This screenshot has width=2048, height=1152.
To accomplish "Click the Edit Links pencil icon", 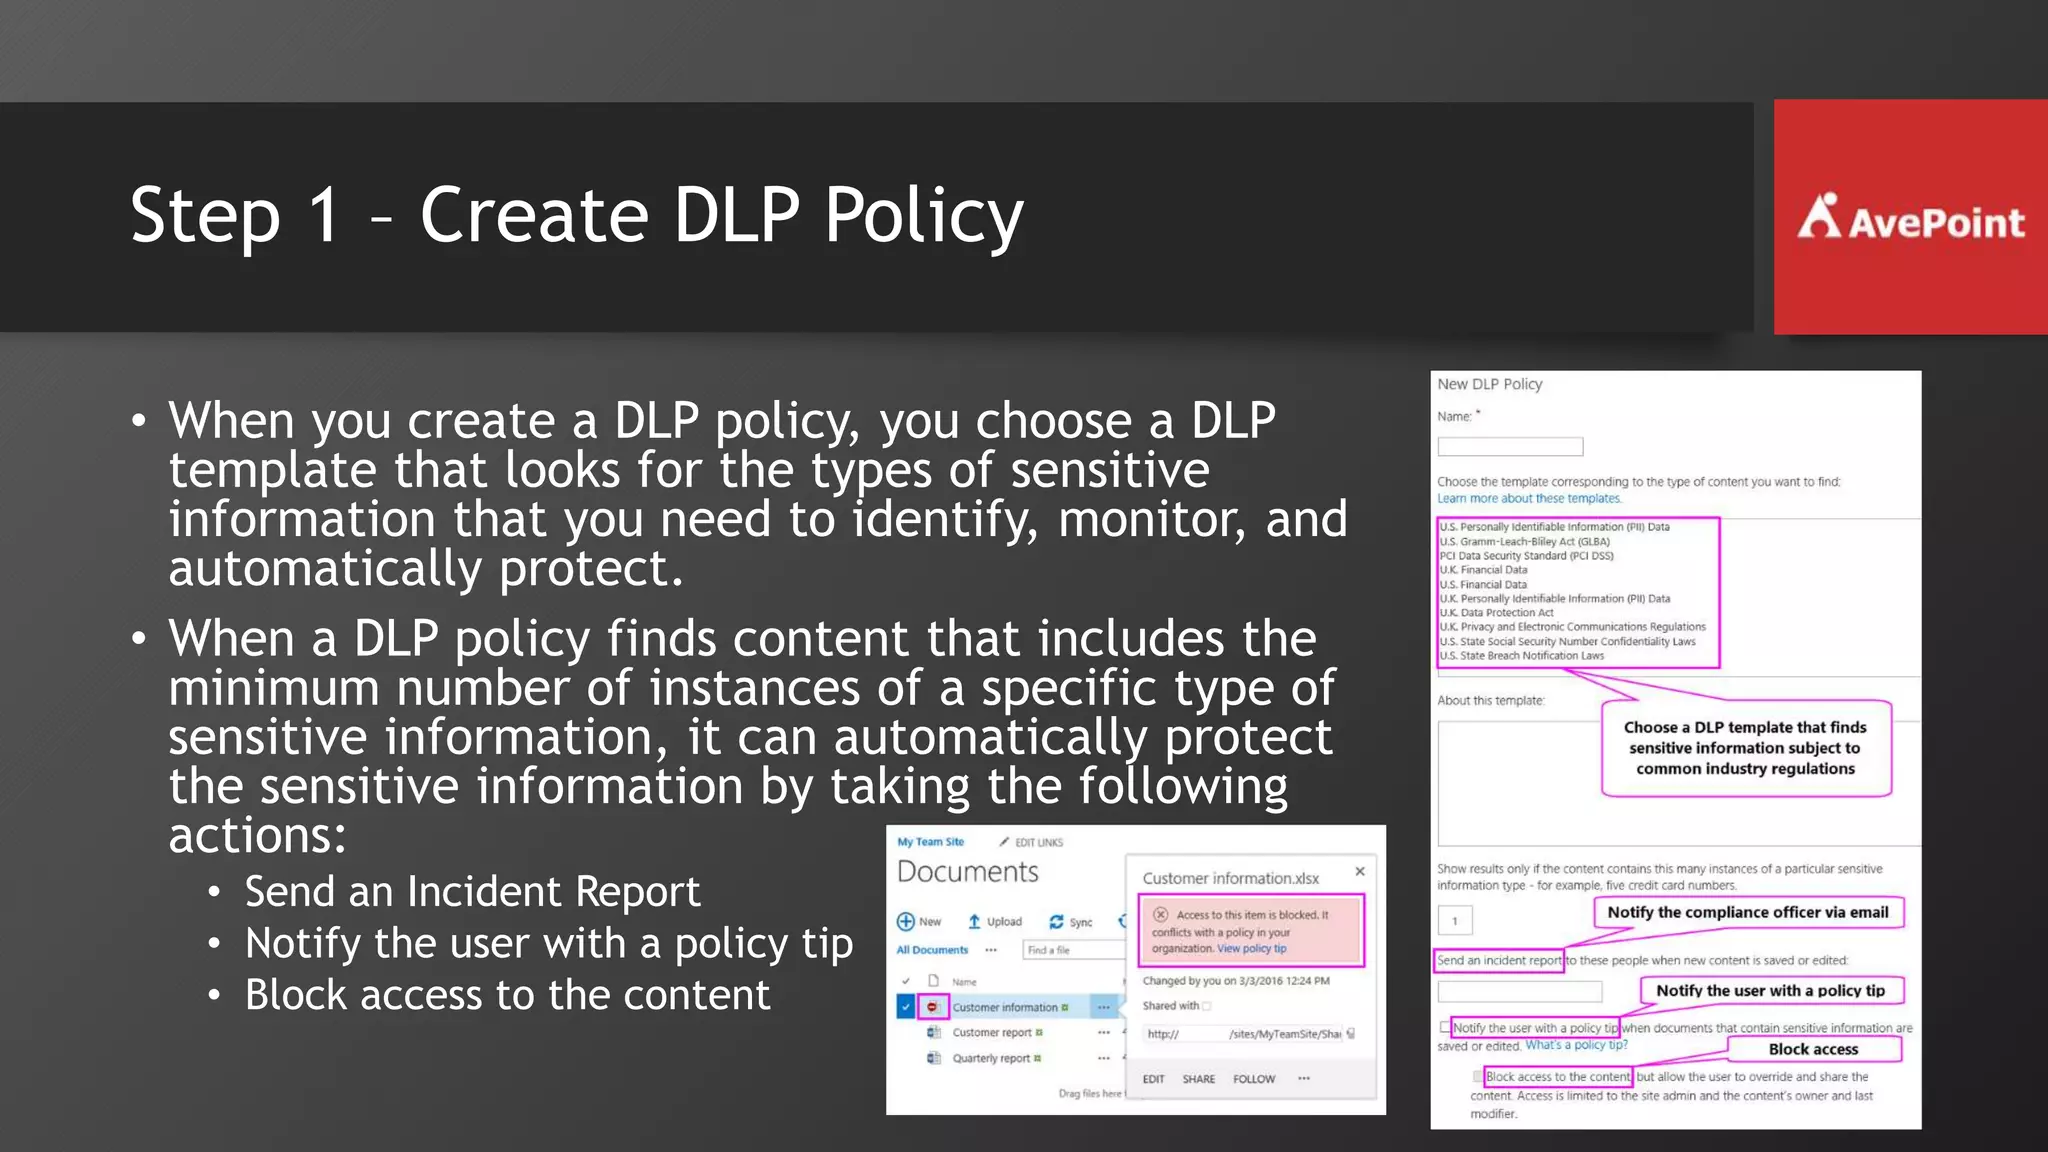I will tap(1004, 842).
